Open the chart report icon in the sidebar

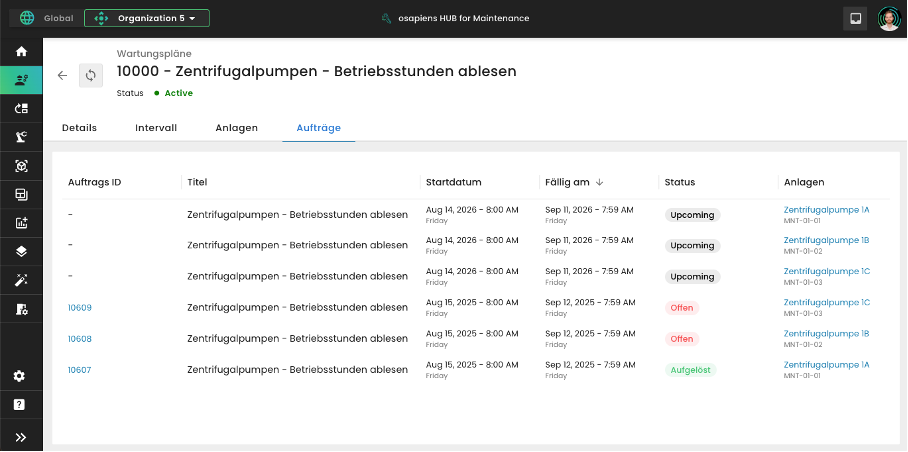coord(21,223)
